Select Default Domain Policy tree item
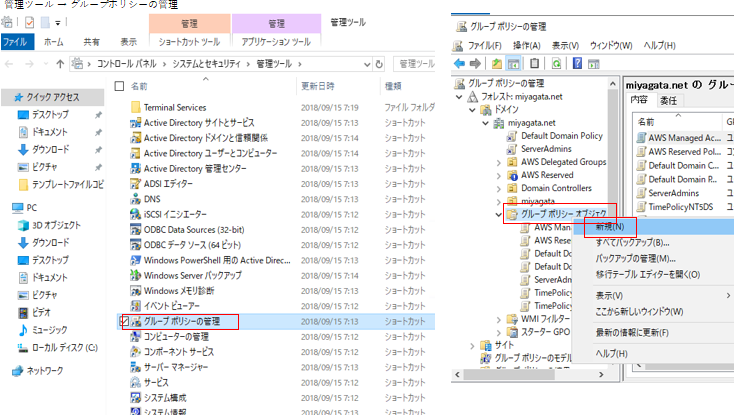 click(x=562, y=136)
